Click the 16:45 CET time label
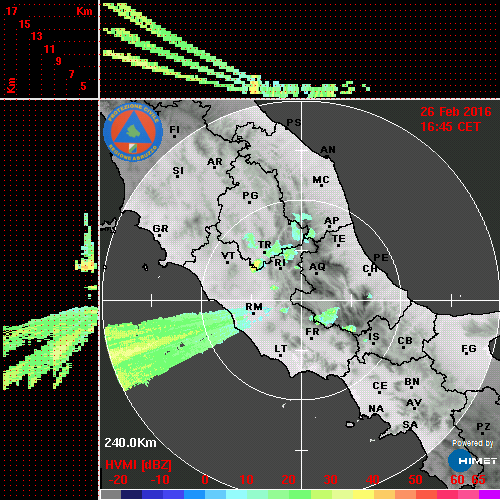 450,127
